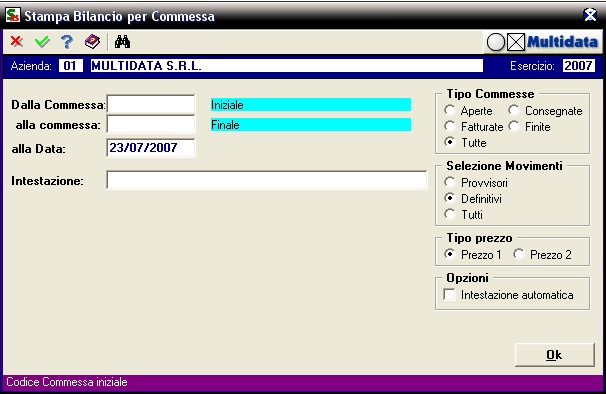Click the binoculars search icon
The width and height of the screenshot is (606, 394).
click(x=122, y=41)
